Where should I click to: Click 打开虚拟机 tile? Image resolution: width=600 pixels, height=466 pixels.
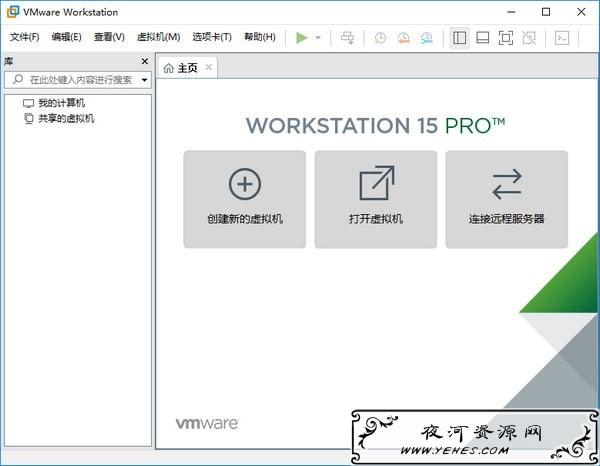pyautogui.click(x=376, y=199)
